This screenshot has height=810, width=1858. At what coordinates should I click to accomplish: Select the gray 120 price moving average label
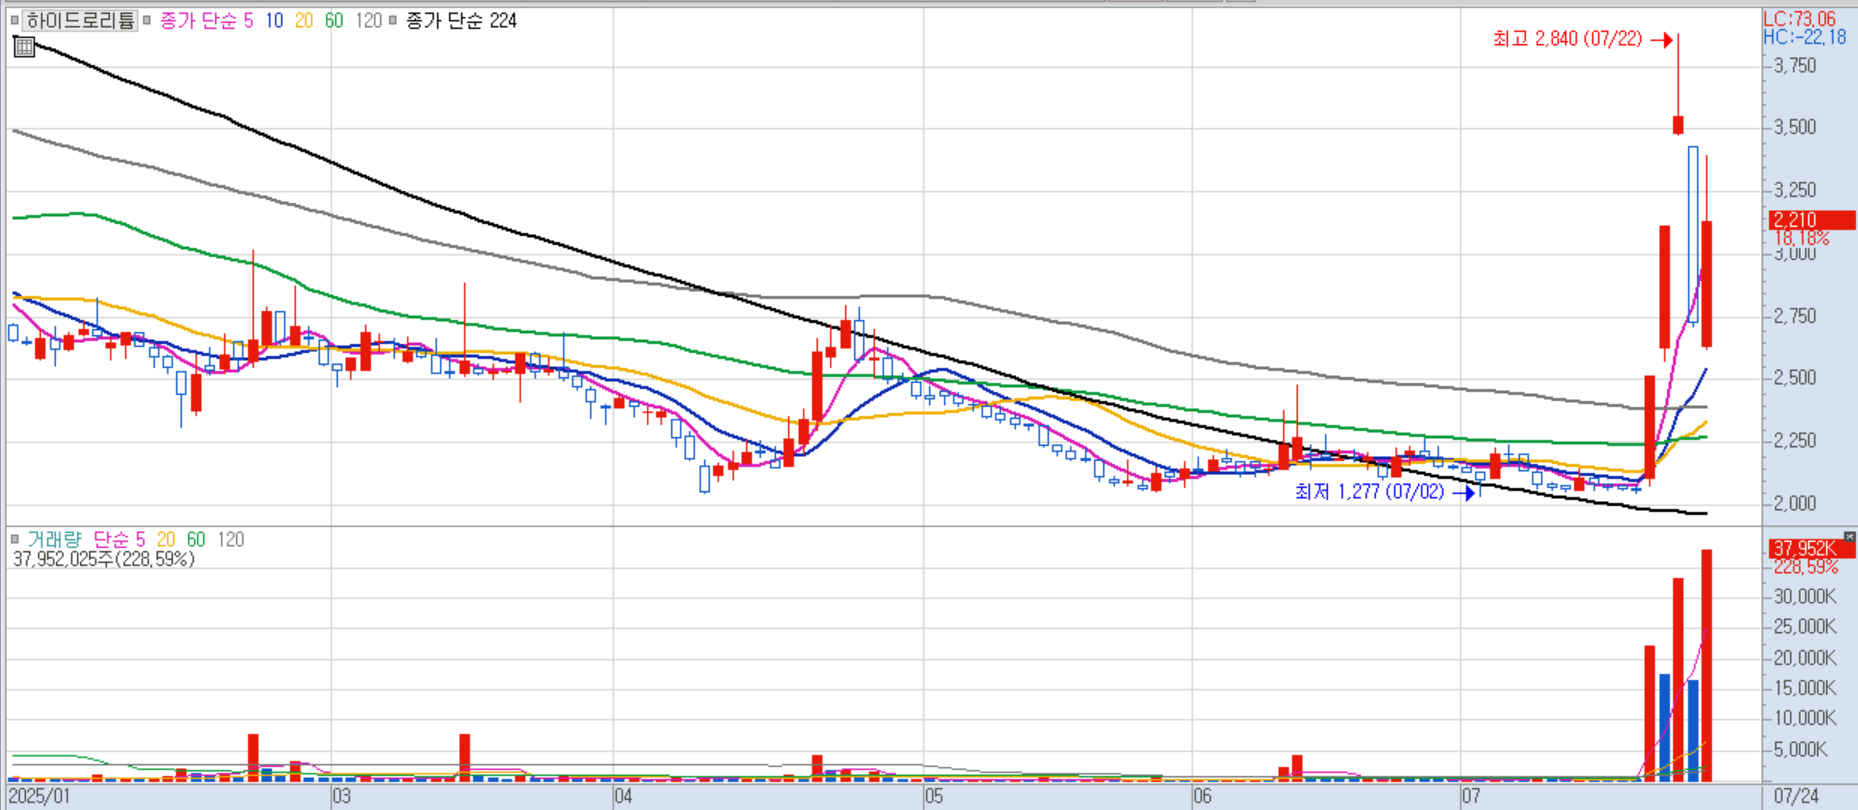(369, 20)
